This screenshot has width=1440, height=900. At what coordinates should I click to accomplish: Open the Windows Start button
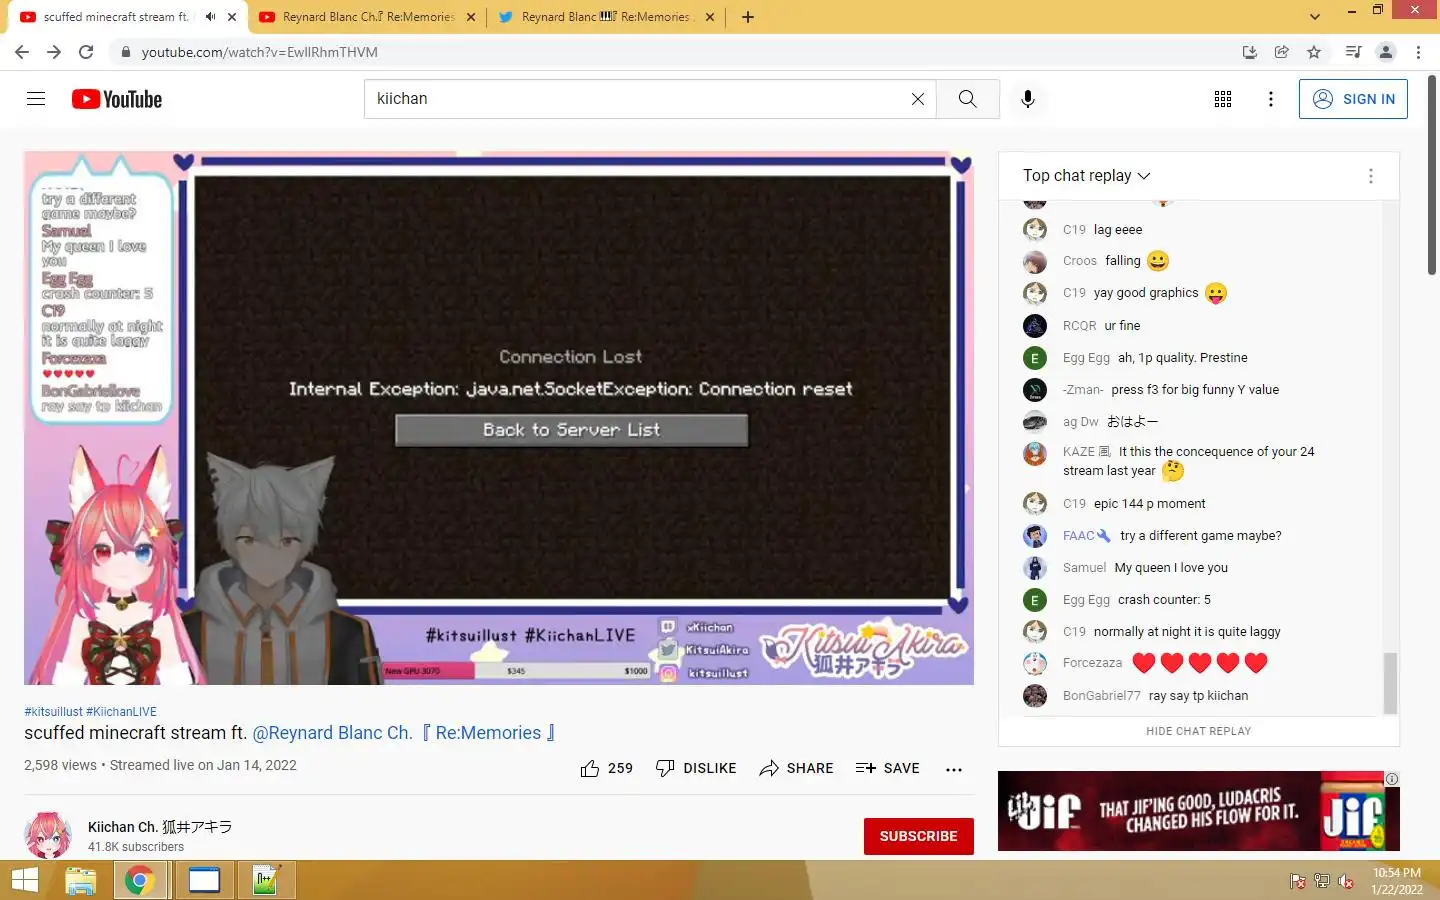[x=24, y=881]
